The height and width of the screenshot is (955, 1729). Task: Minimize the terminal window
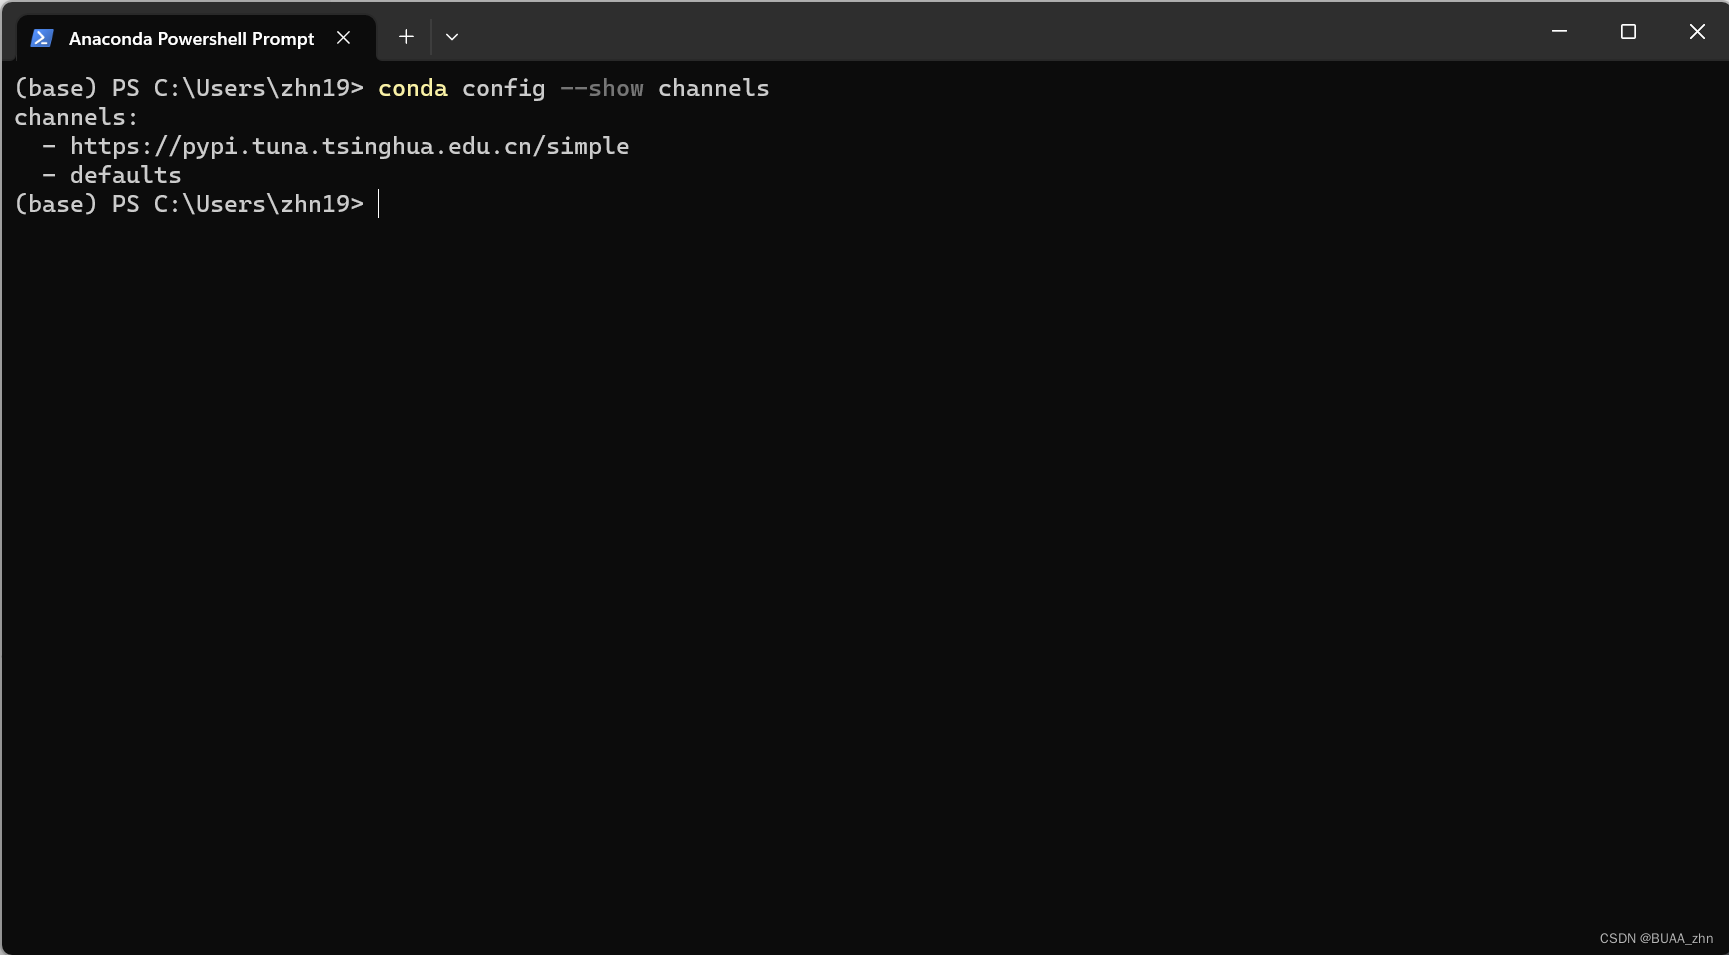1559,32
